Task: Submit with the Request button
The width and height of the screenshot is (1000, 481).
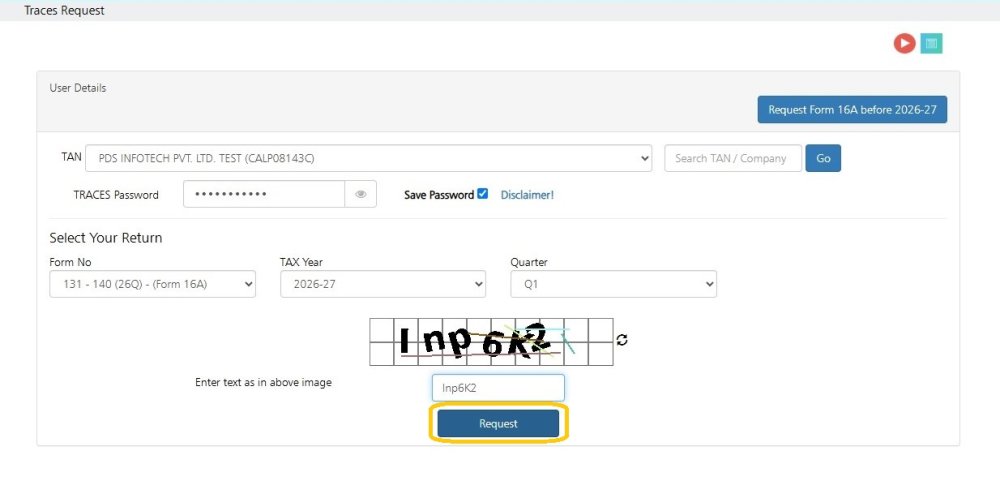Action: 498,424
